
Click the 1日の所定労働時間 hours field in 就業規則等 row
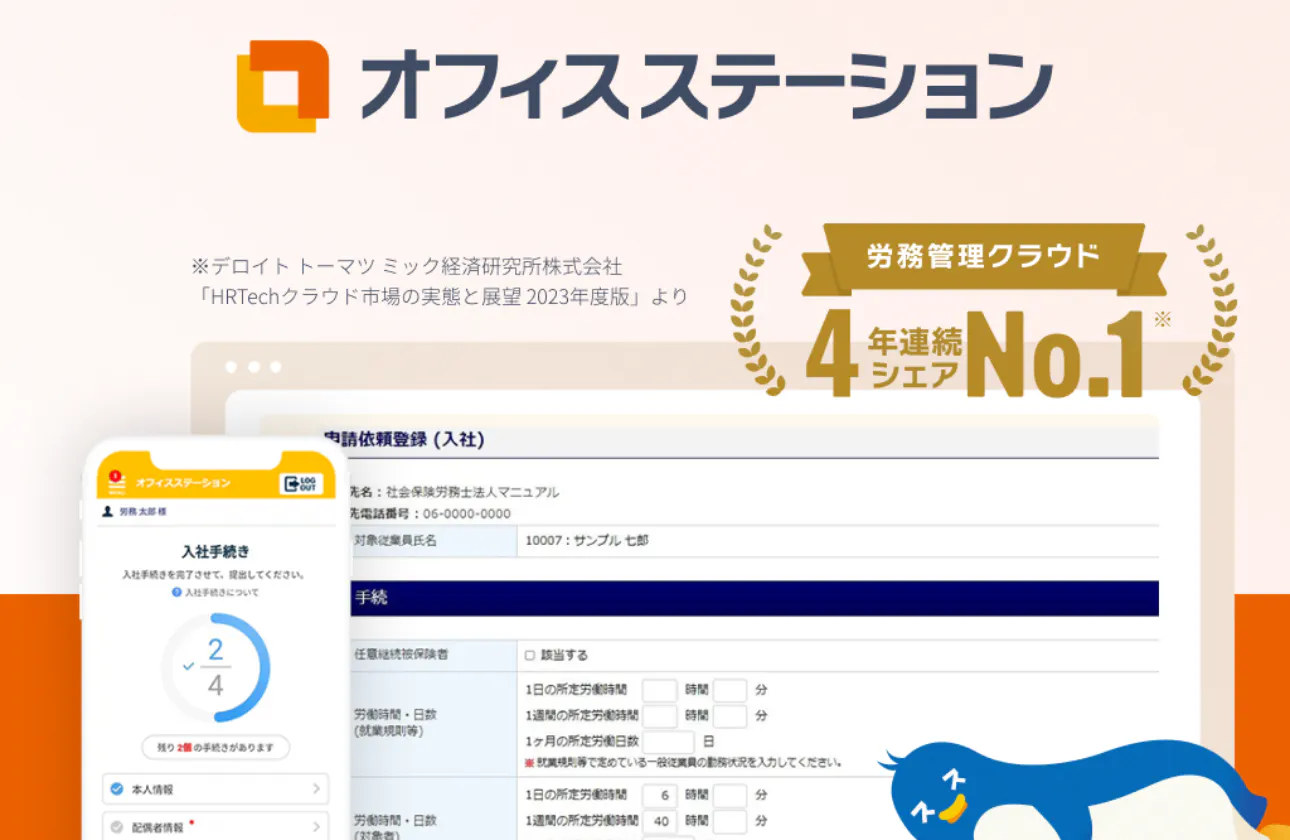coord(659,690)
